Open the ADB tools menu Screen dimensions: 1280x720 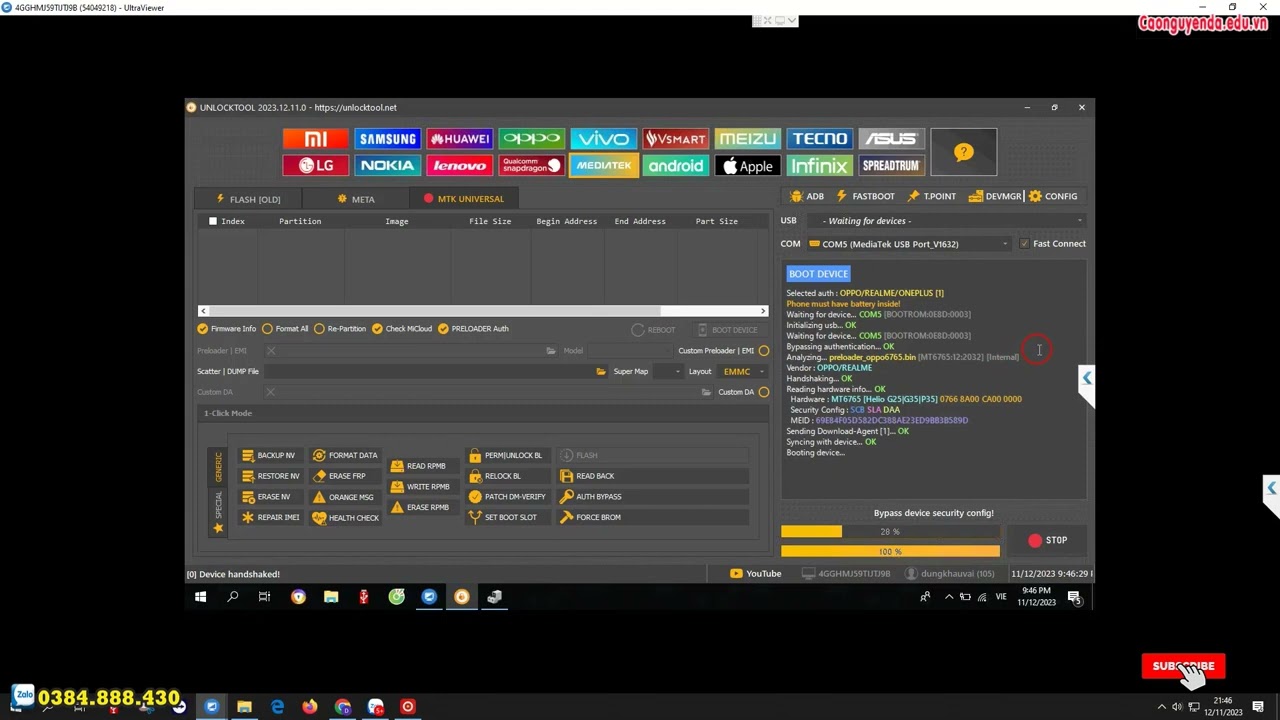click(807, 197)
